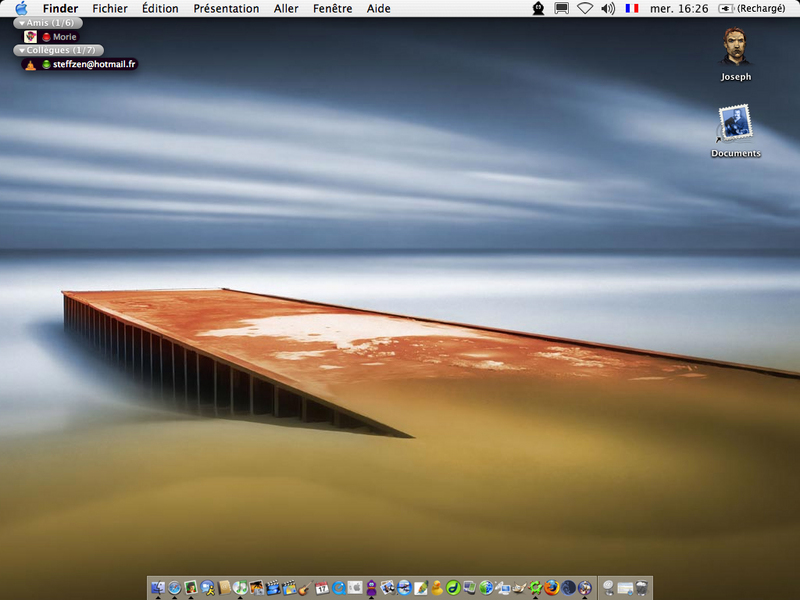The width and height of the screenshot is (800, 600).
Task: Open the French flag input menu
Action: pyautogui.click(x=632, y=8)
